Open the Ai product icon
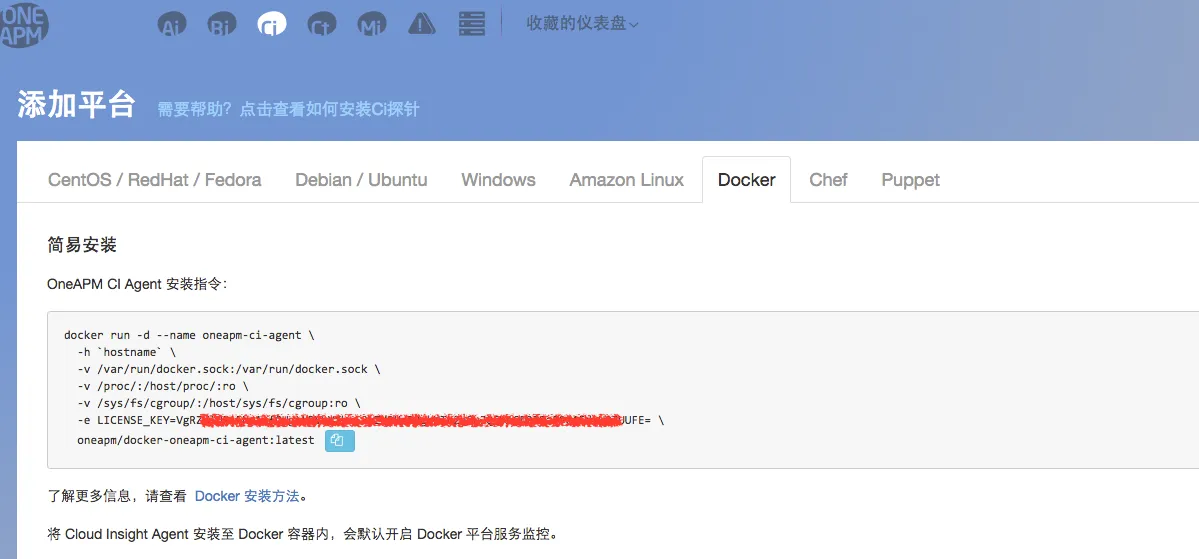The image size is (1199, 559). tap(172, 24)
